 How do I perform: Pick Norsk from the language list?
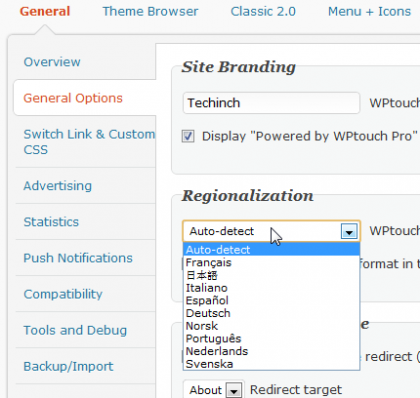[271, 326]
